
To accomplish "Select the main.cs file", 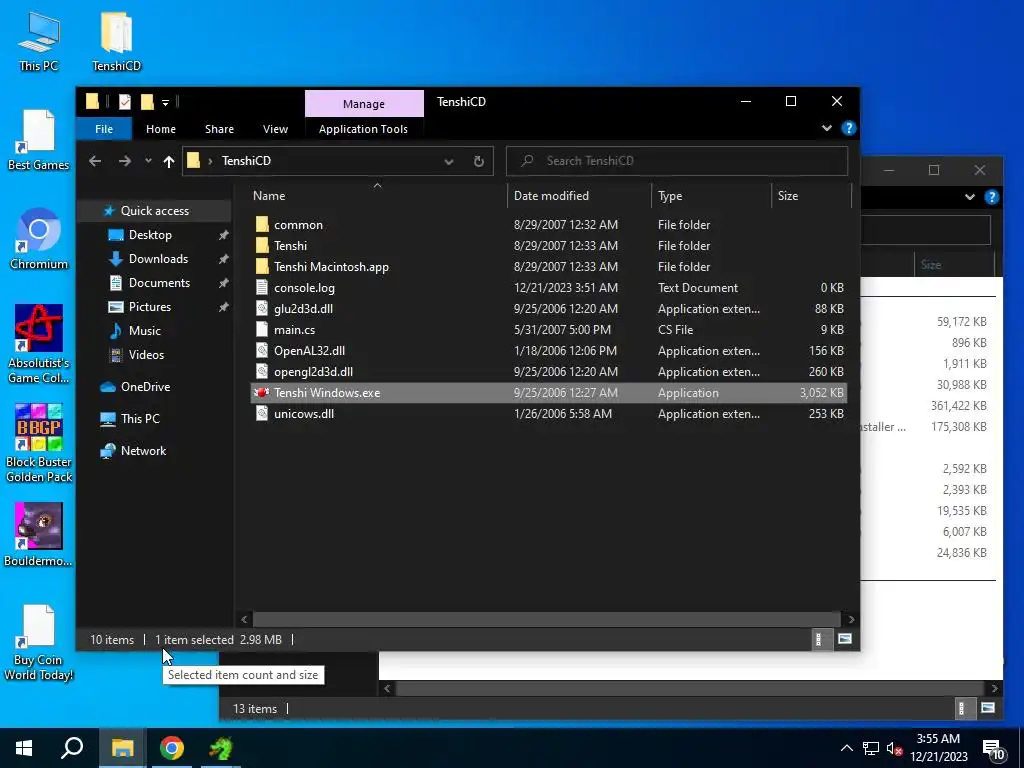I will tap(549, 329).
